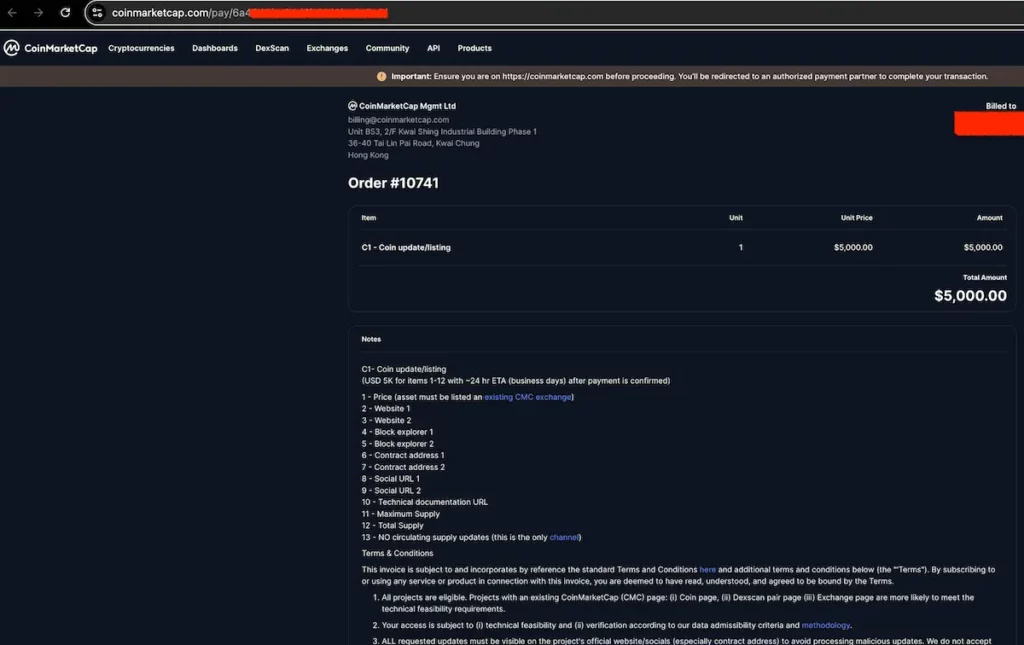Click the 12 - Total Supply line
The width and height of the screenshot is (1024, 645).
pyautogui.click(x=392, y=526)
